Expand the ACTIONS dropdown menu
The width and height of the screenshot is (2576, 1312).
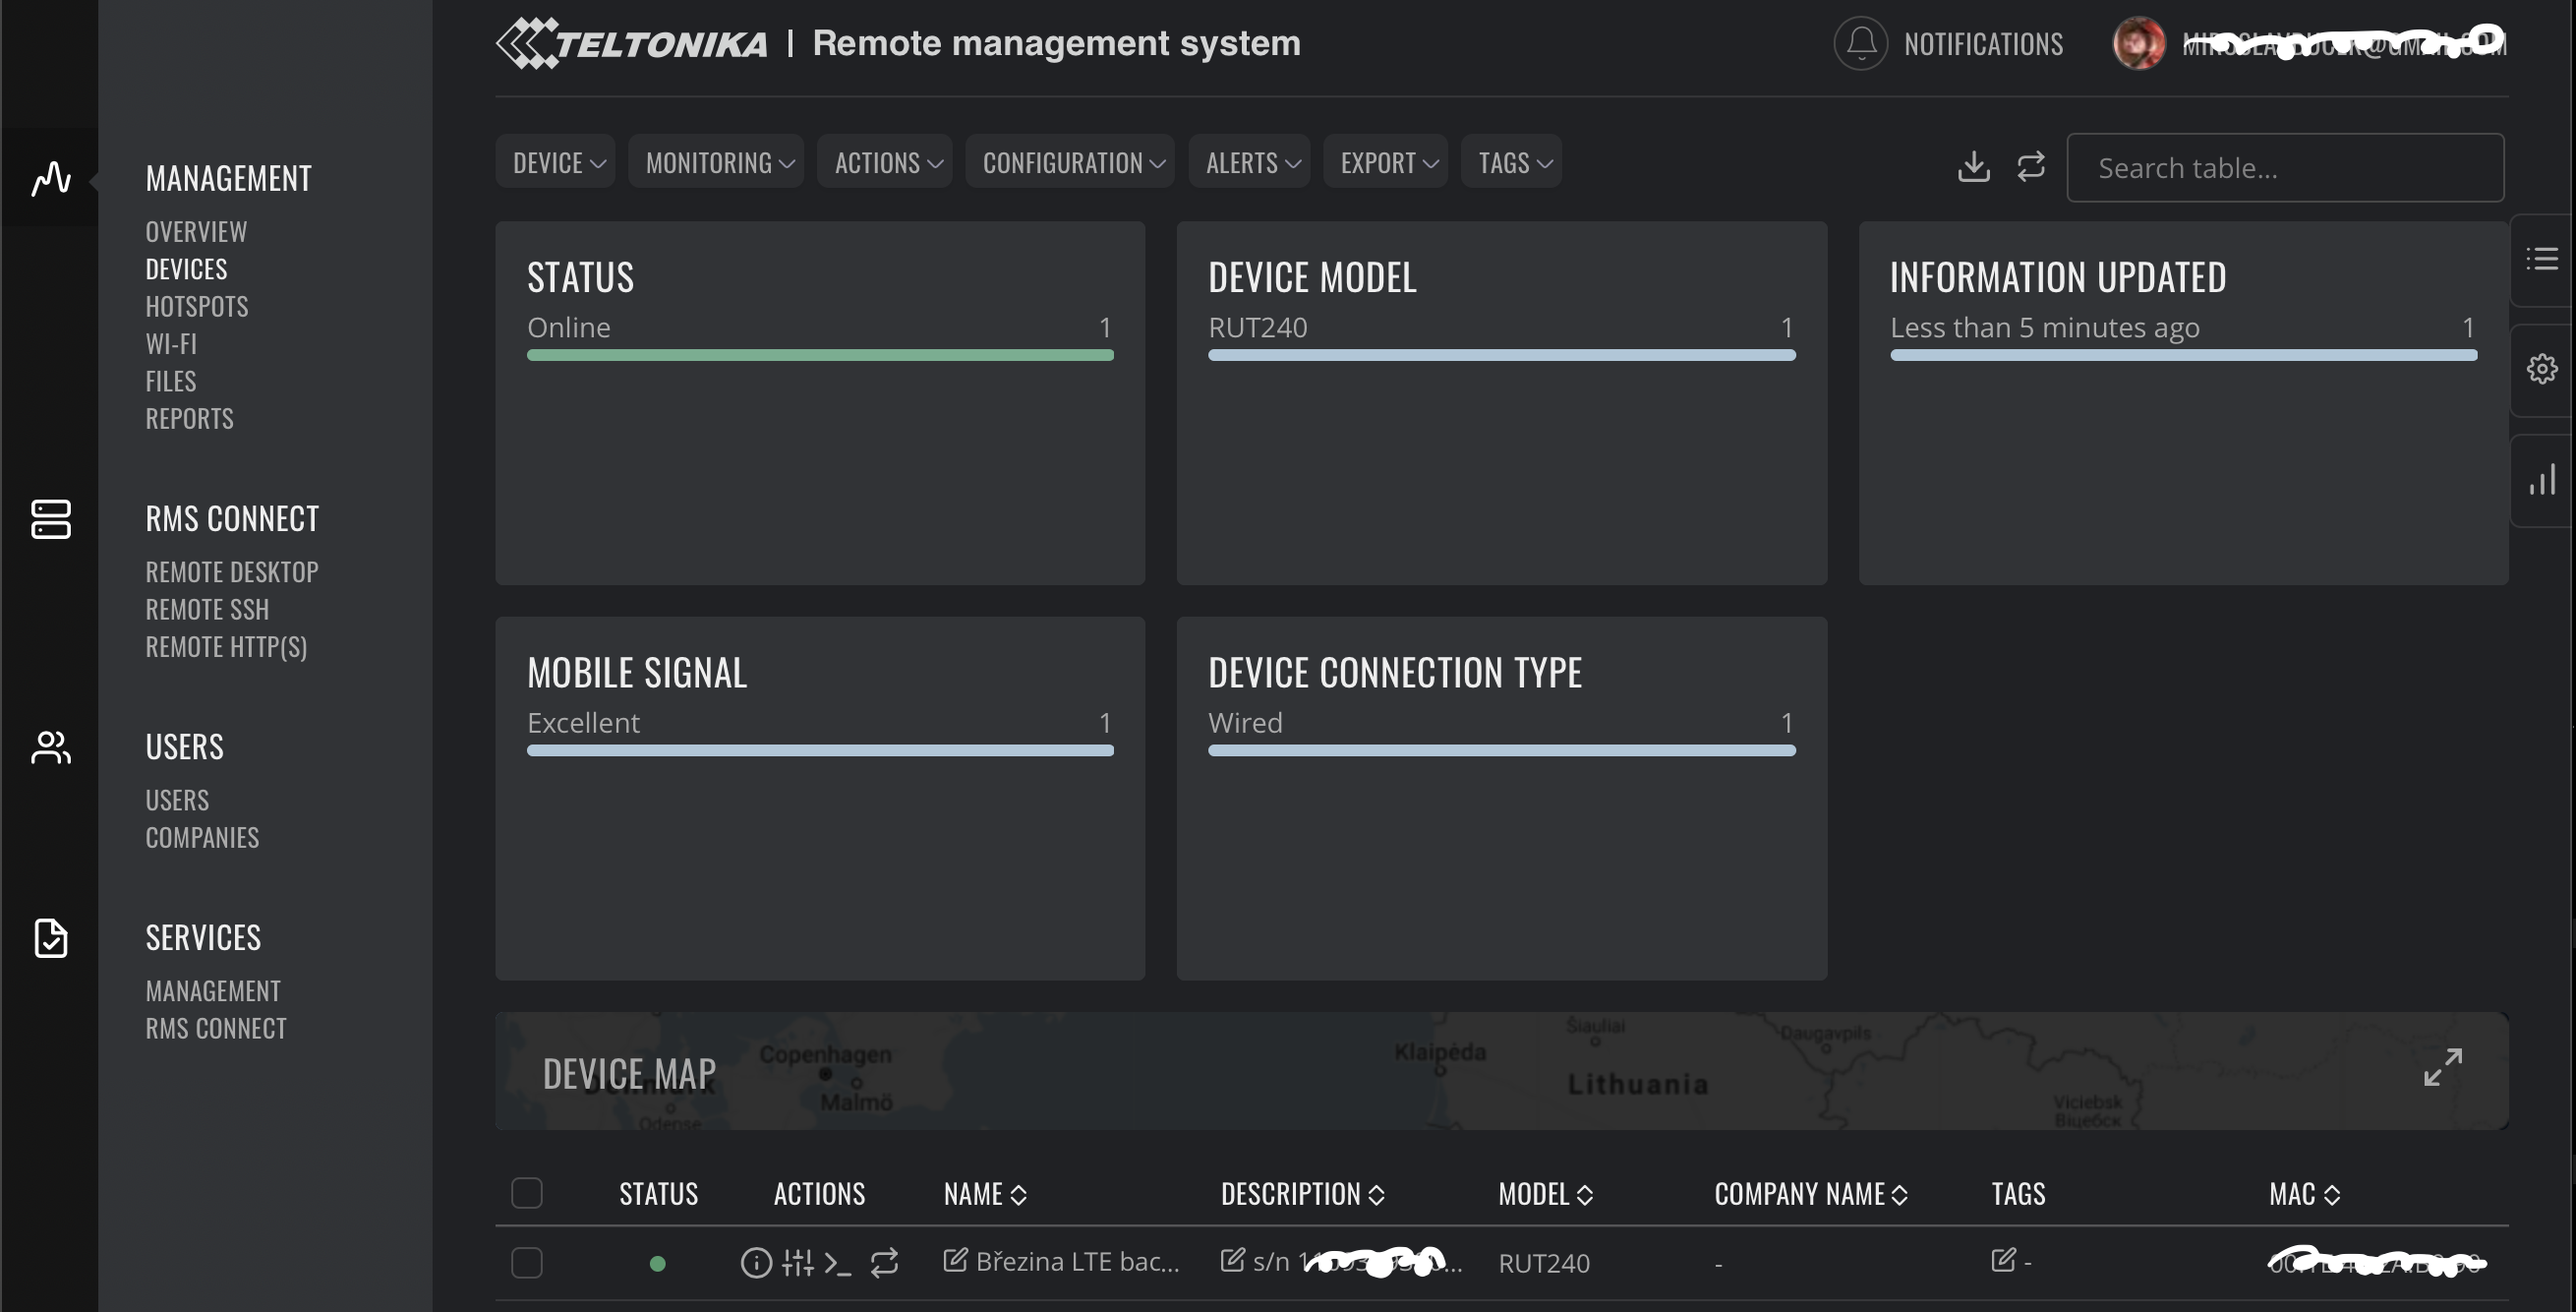(887, 162)
